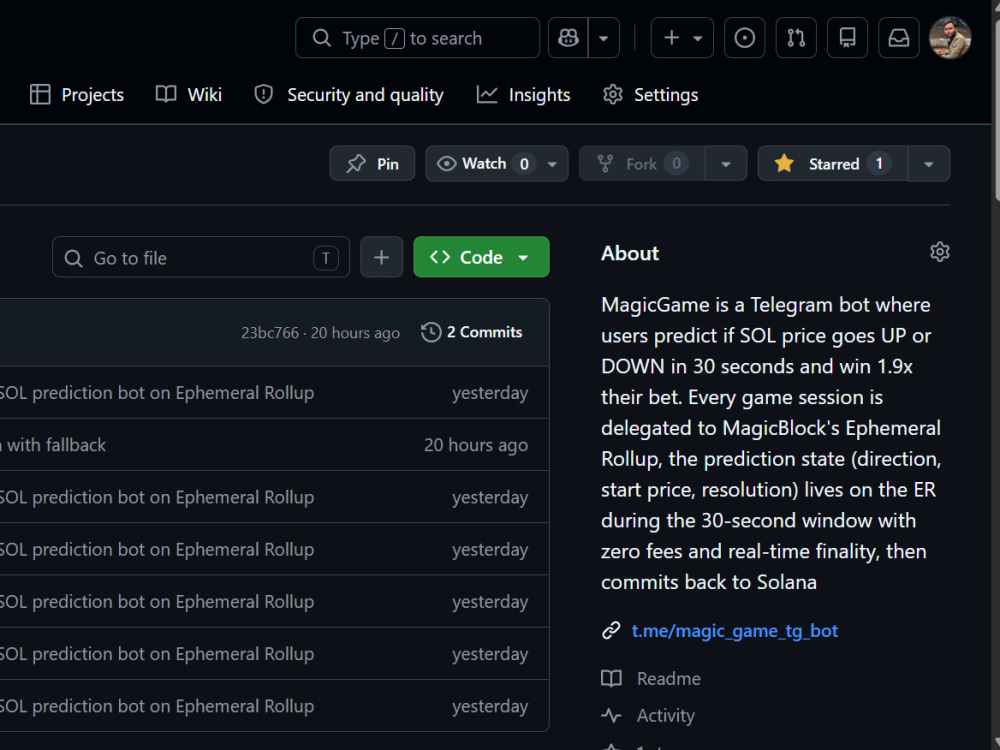Switch to the Wiki tab
Image resolution: width=1000 pixels, height=750 pixels.
click(189, 95)
